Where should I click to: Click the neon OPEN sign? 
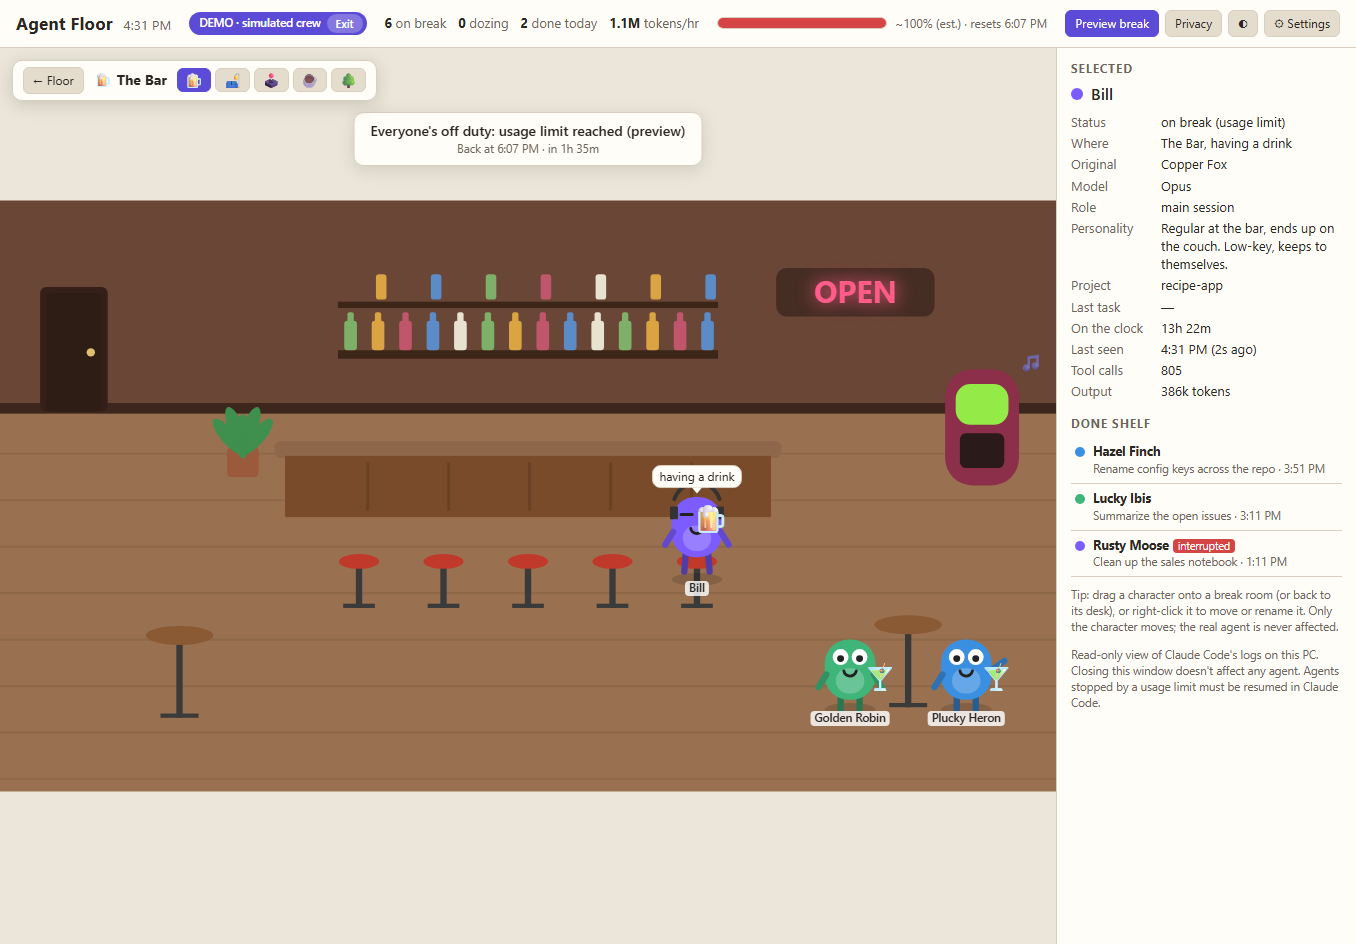855,292
